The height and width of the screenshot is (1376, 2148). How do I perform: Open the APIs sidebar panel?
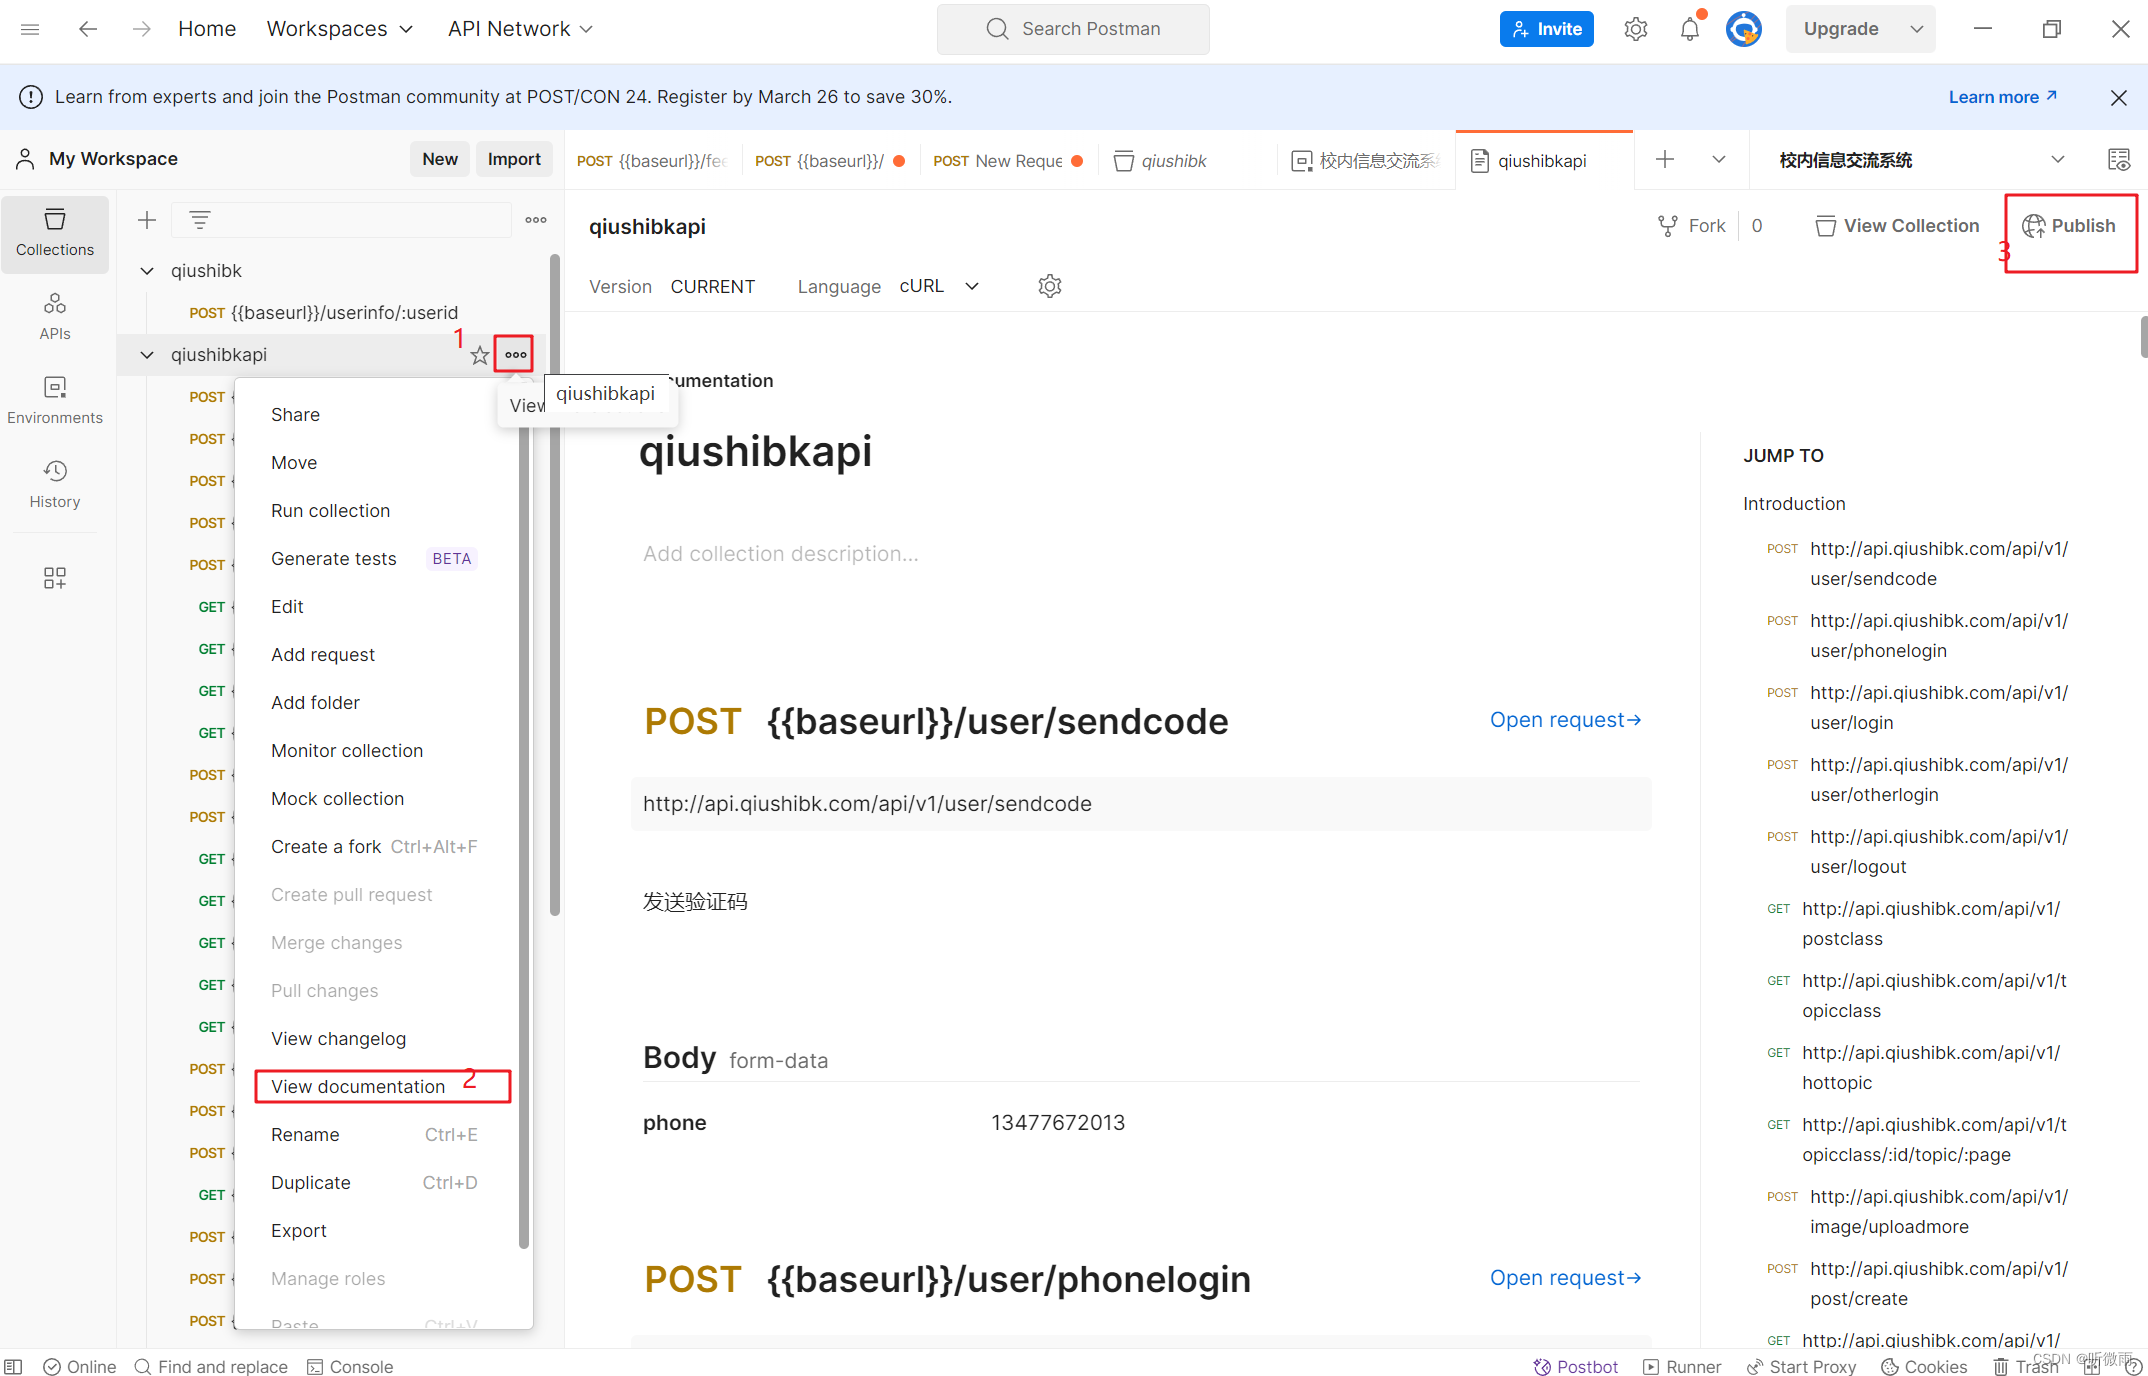[x=55, y=316]
